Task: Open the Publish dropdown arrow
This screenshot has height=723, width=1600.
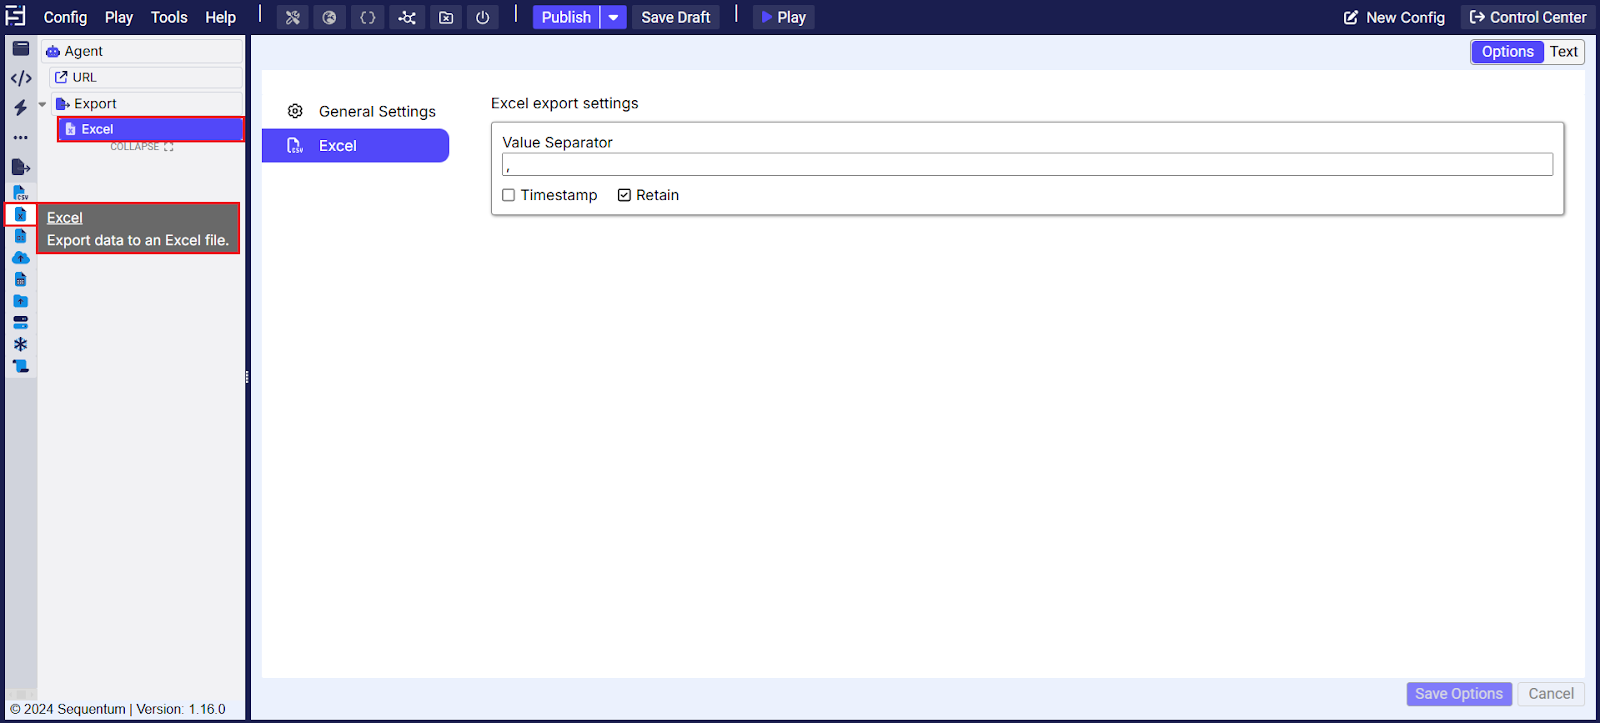Action: click(613, 17)
